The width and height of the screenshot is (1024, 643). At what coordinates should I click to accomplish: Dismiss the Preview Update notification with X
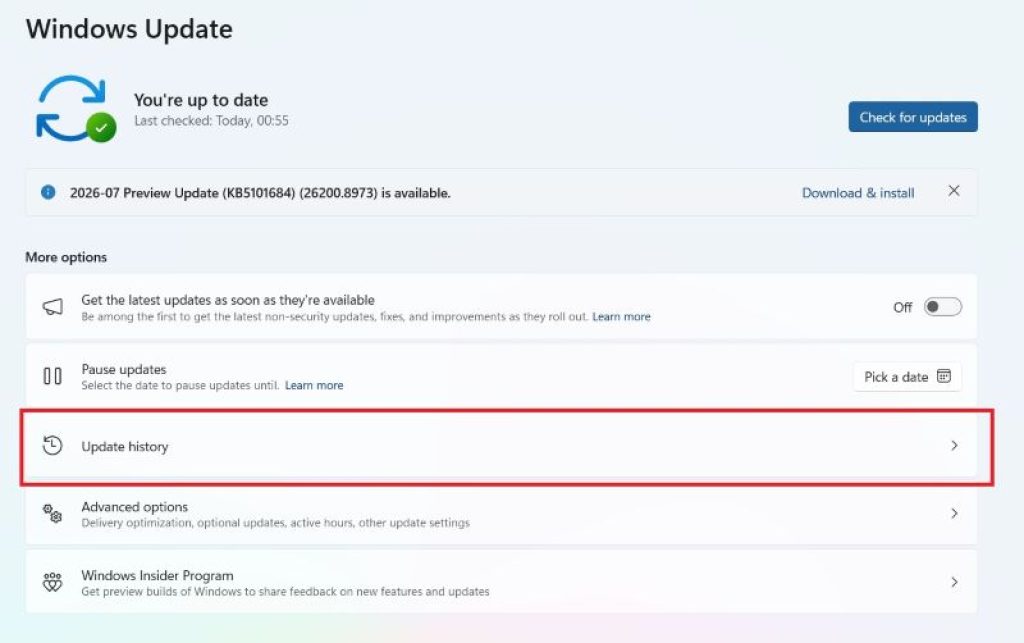tap(953, 191)
